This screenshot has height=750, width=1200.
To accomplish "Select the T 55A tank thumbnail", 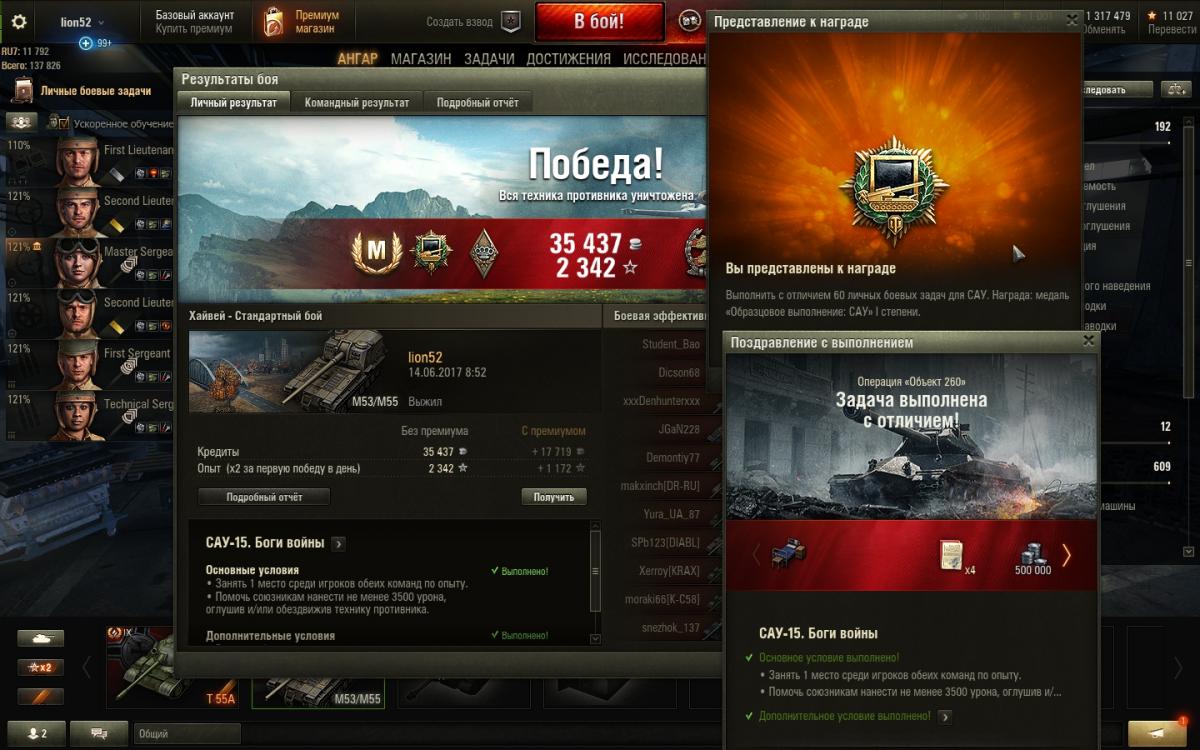I will pos(172,668).
